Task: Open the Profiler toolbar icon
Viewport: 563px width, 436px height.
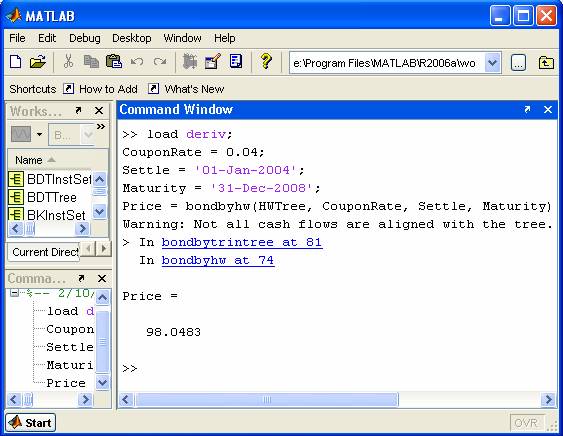Action: click(236, 62)
